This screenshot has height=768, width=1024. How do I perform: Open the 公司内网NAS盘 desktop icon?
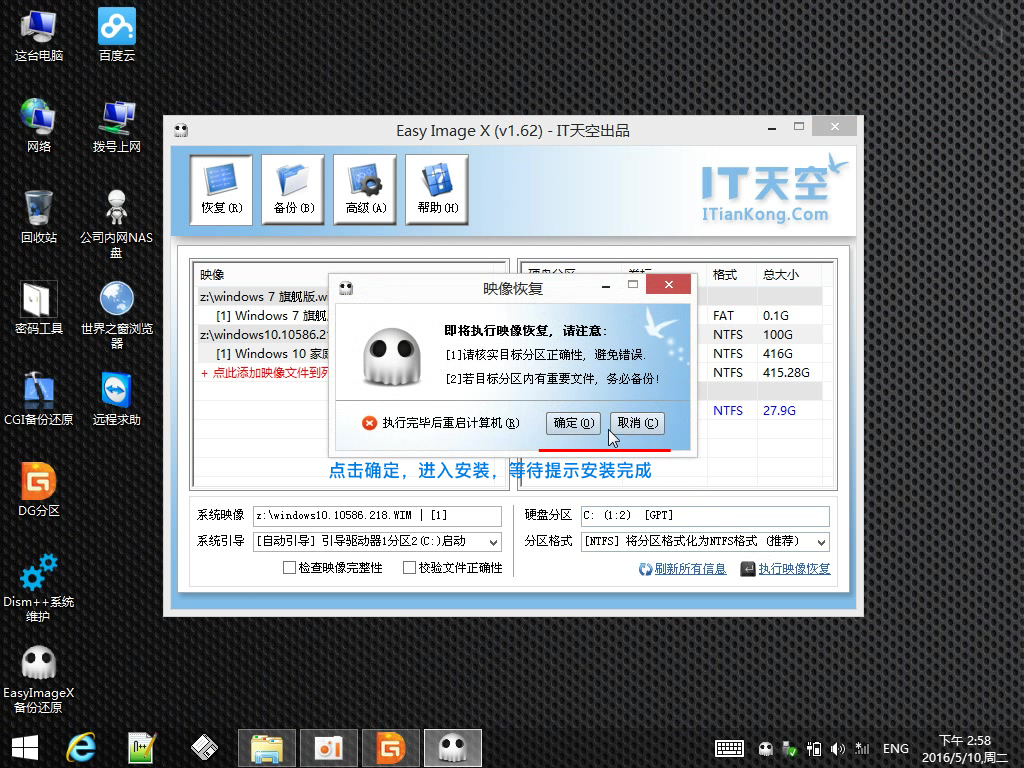pyautogui.click(x=116, y=223)
